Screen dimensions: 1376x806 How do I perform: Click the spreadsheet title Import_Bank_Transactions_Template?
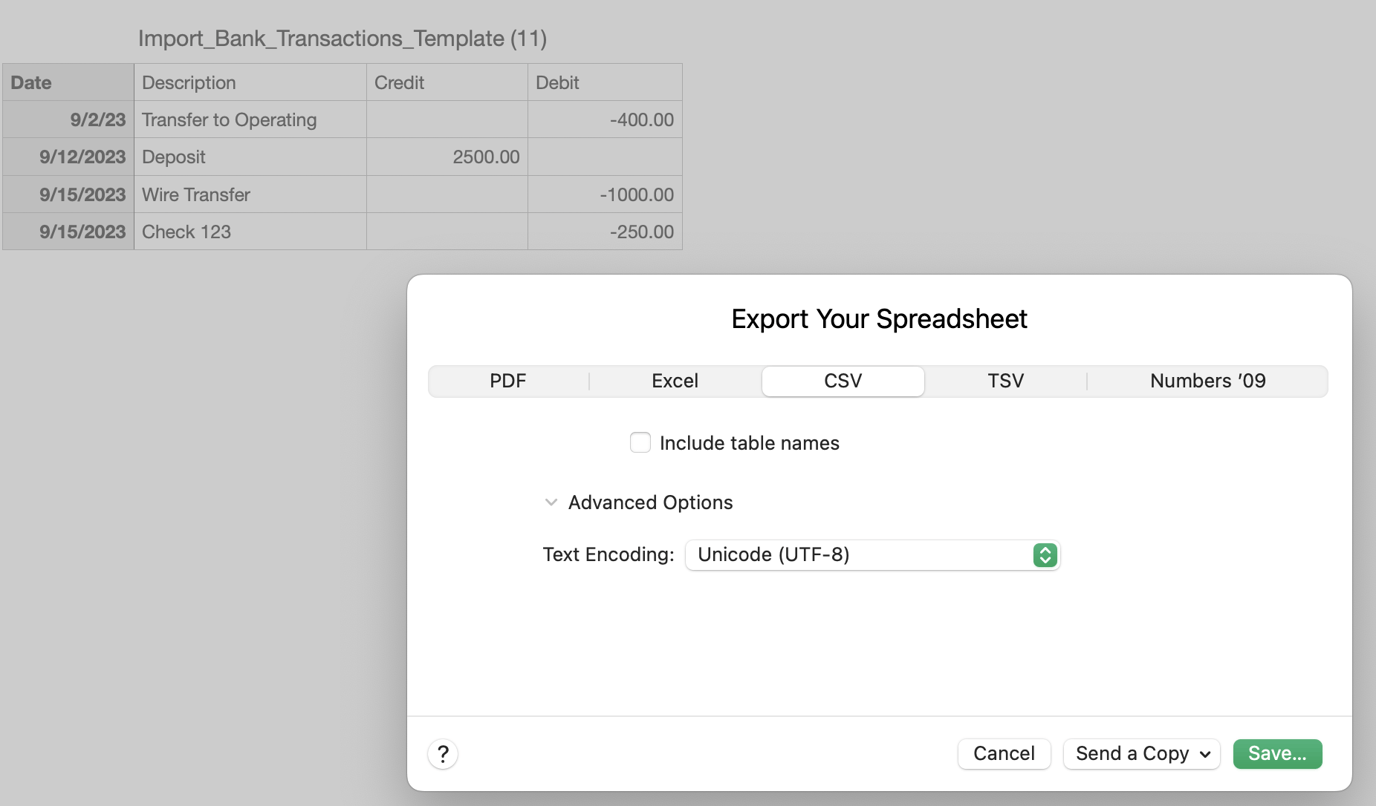coord(342,38)
